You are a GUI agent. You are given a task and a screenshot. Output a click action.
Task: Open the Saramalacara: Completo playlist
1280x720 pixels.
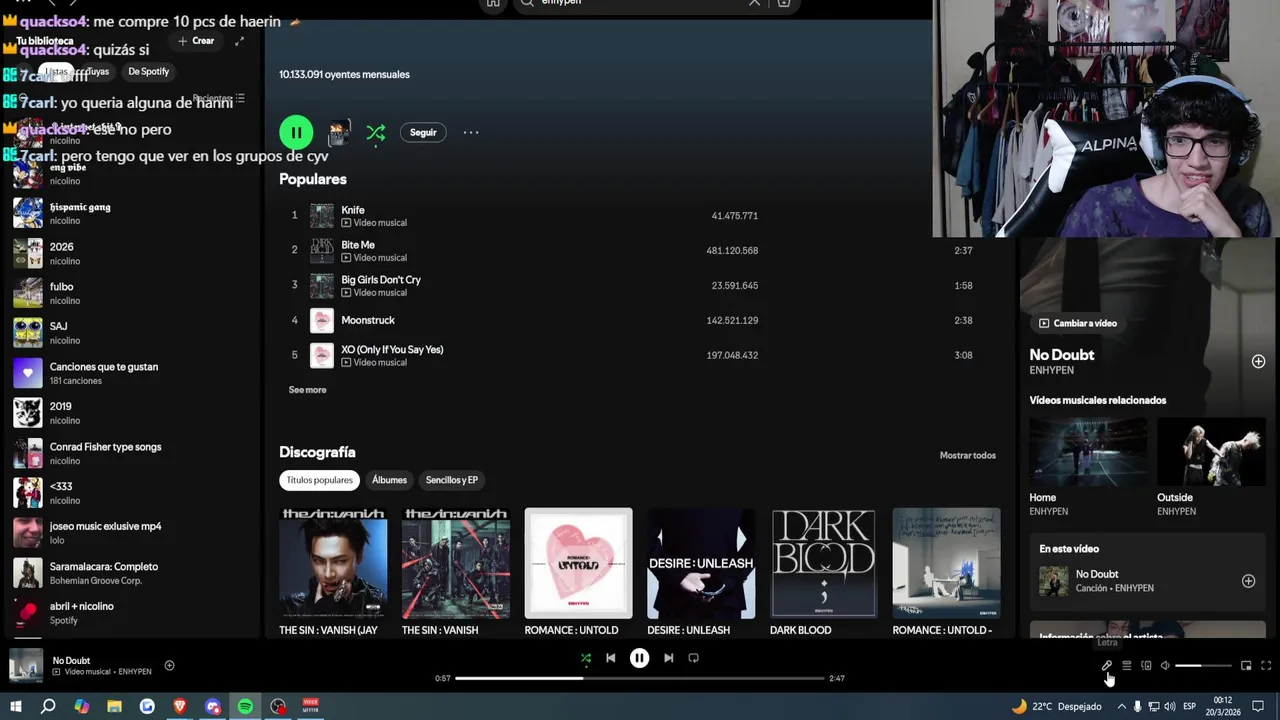coord(130,573)
